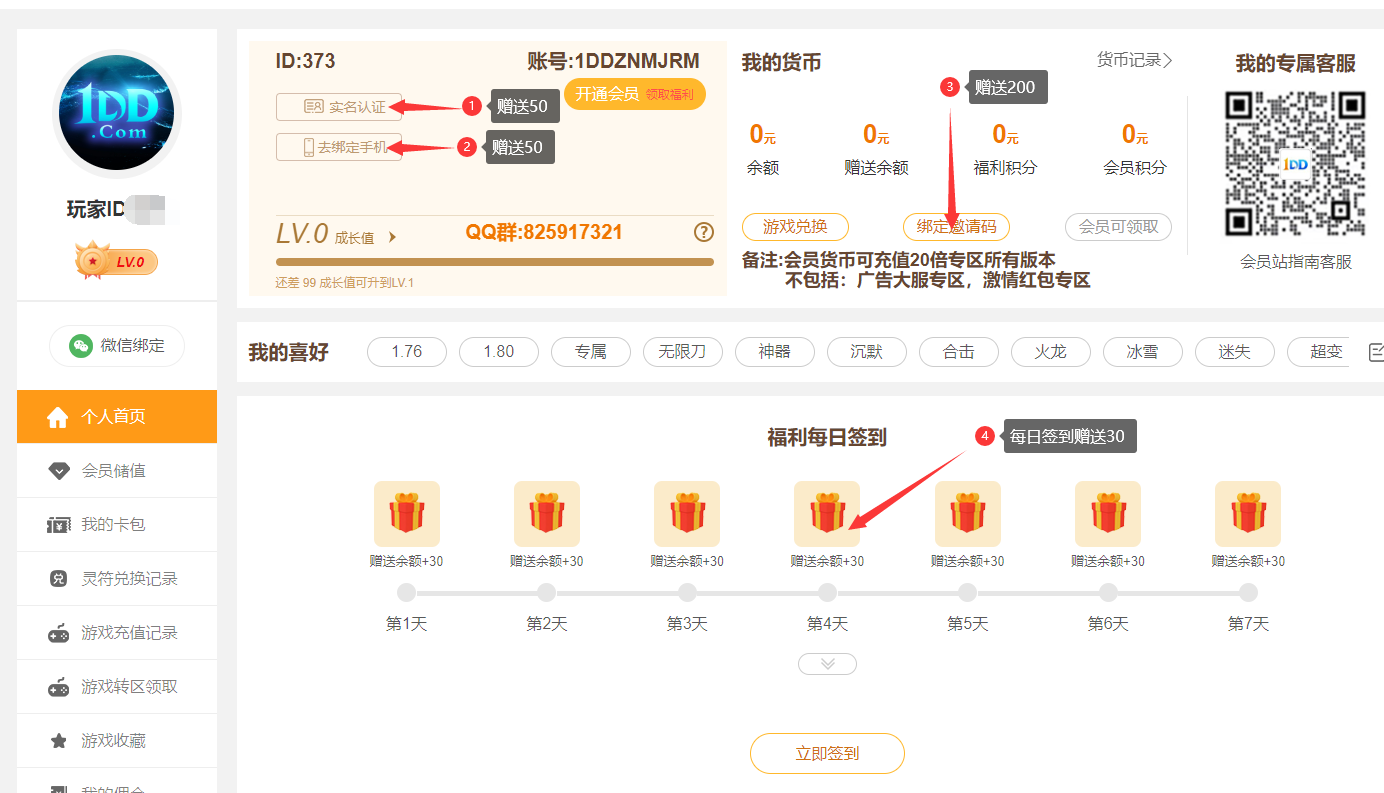Screen dimensions: 1384x793
Task: Click the WeChat binding icon
Action: pos(80,346)
